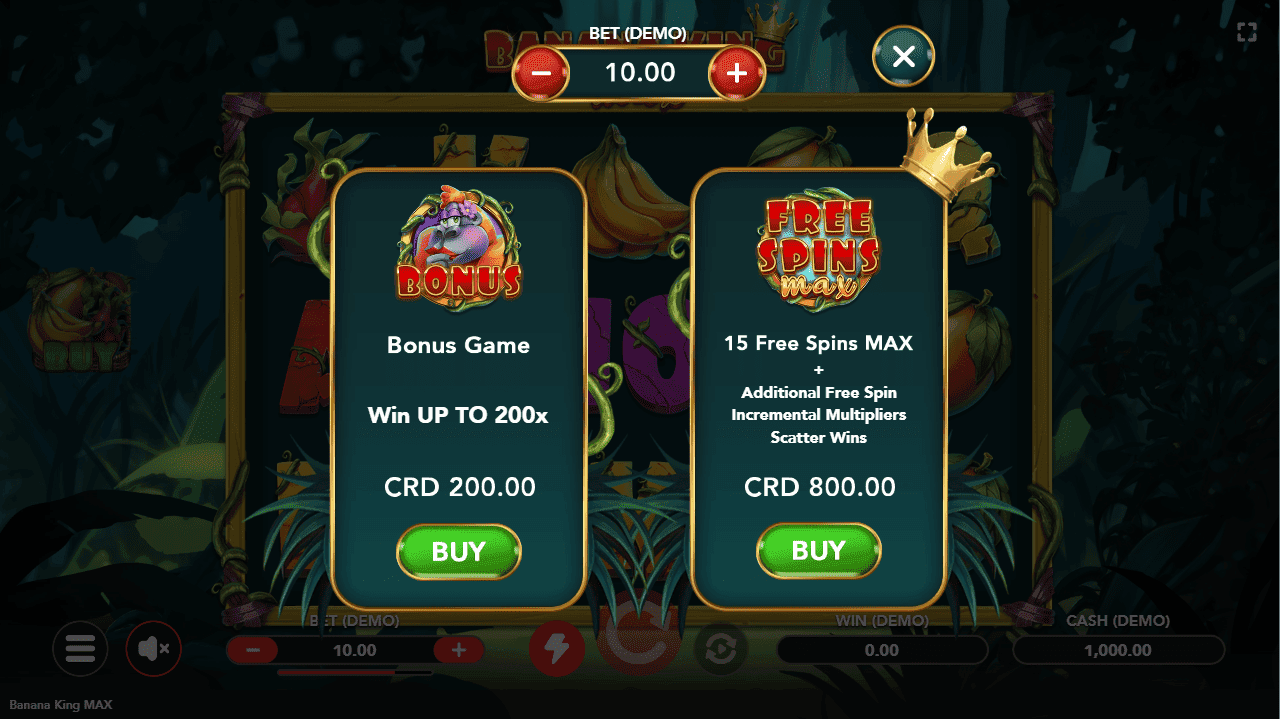Click the Free Spins Max logo
Viewport: 1280px width, 719px height.
tap(819, 247)
